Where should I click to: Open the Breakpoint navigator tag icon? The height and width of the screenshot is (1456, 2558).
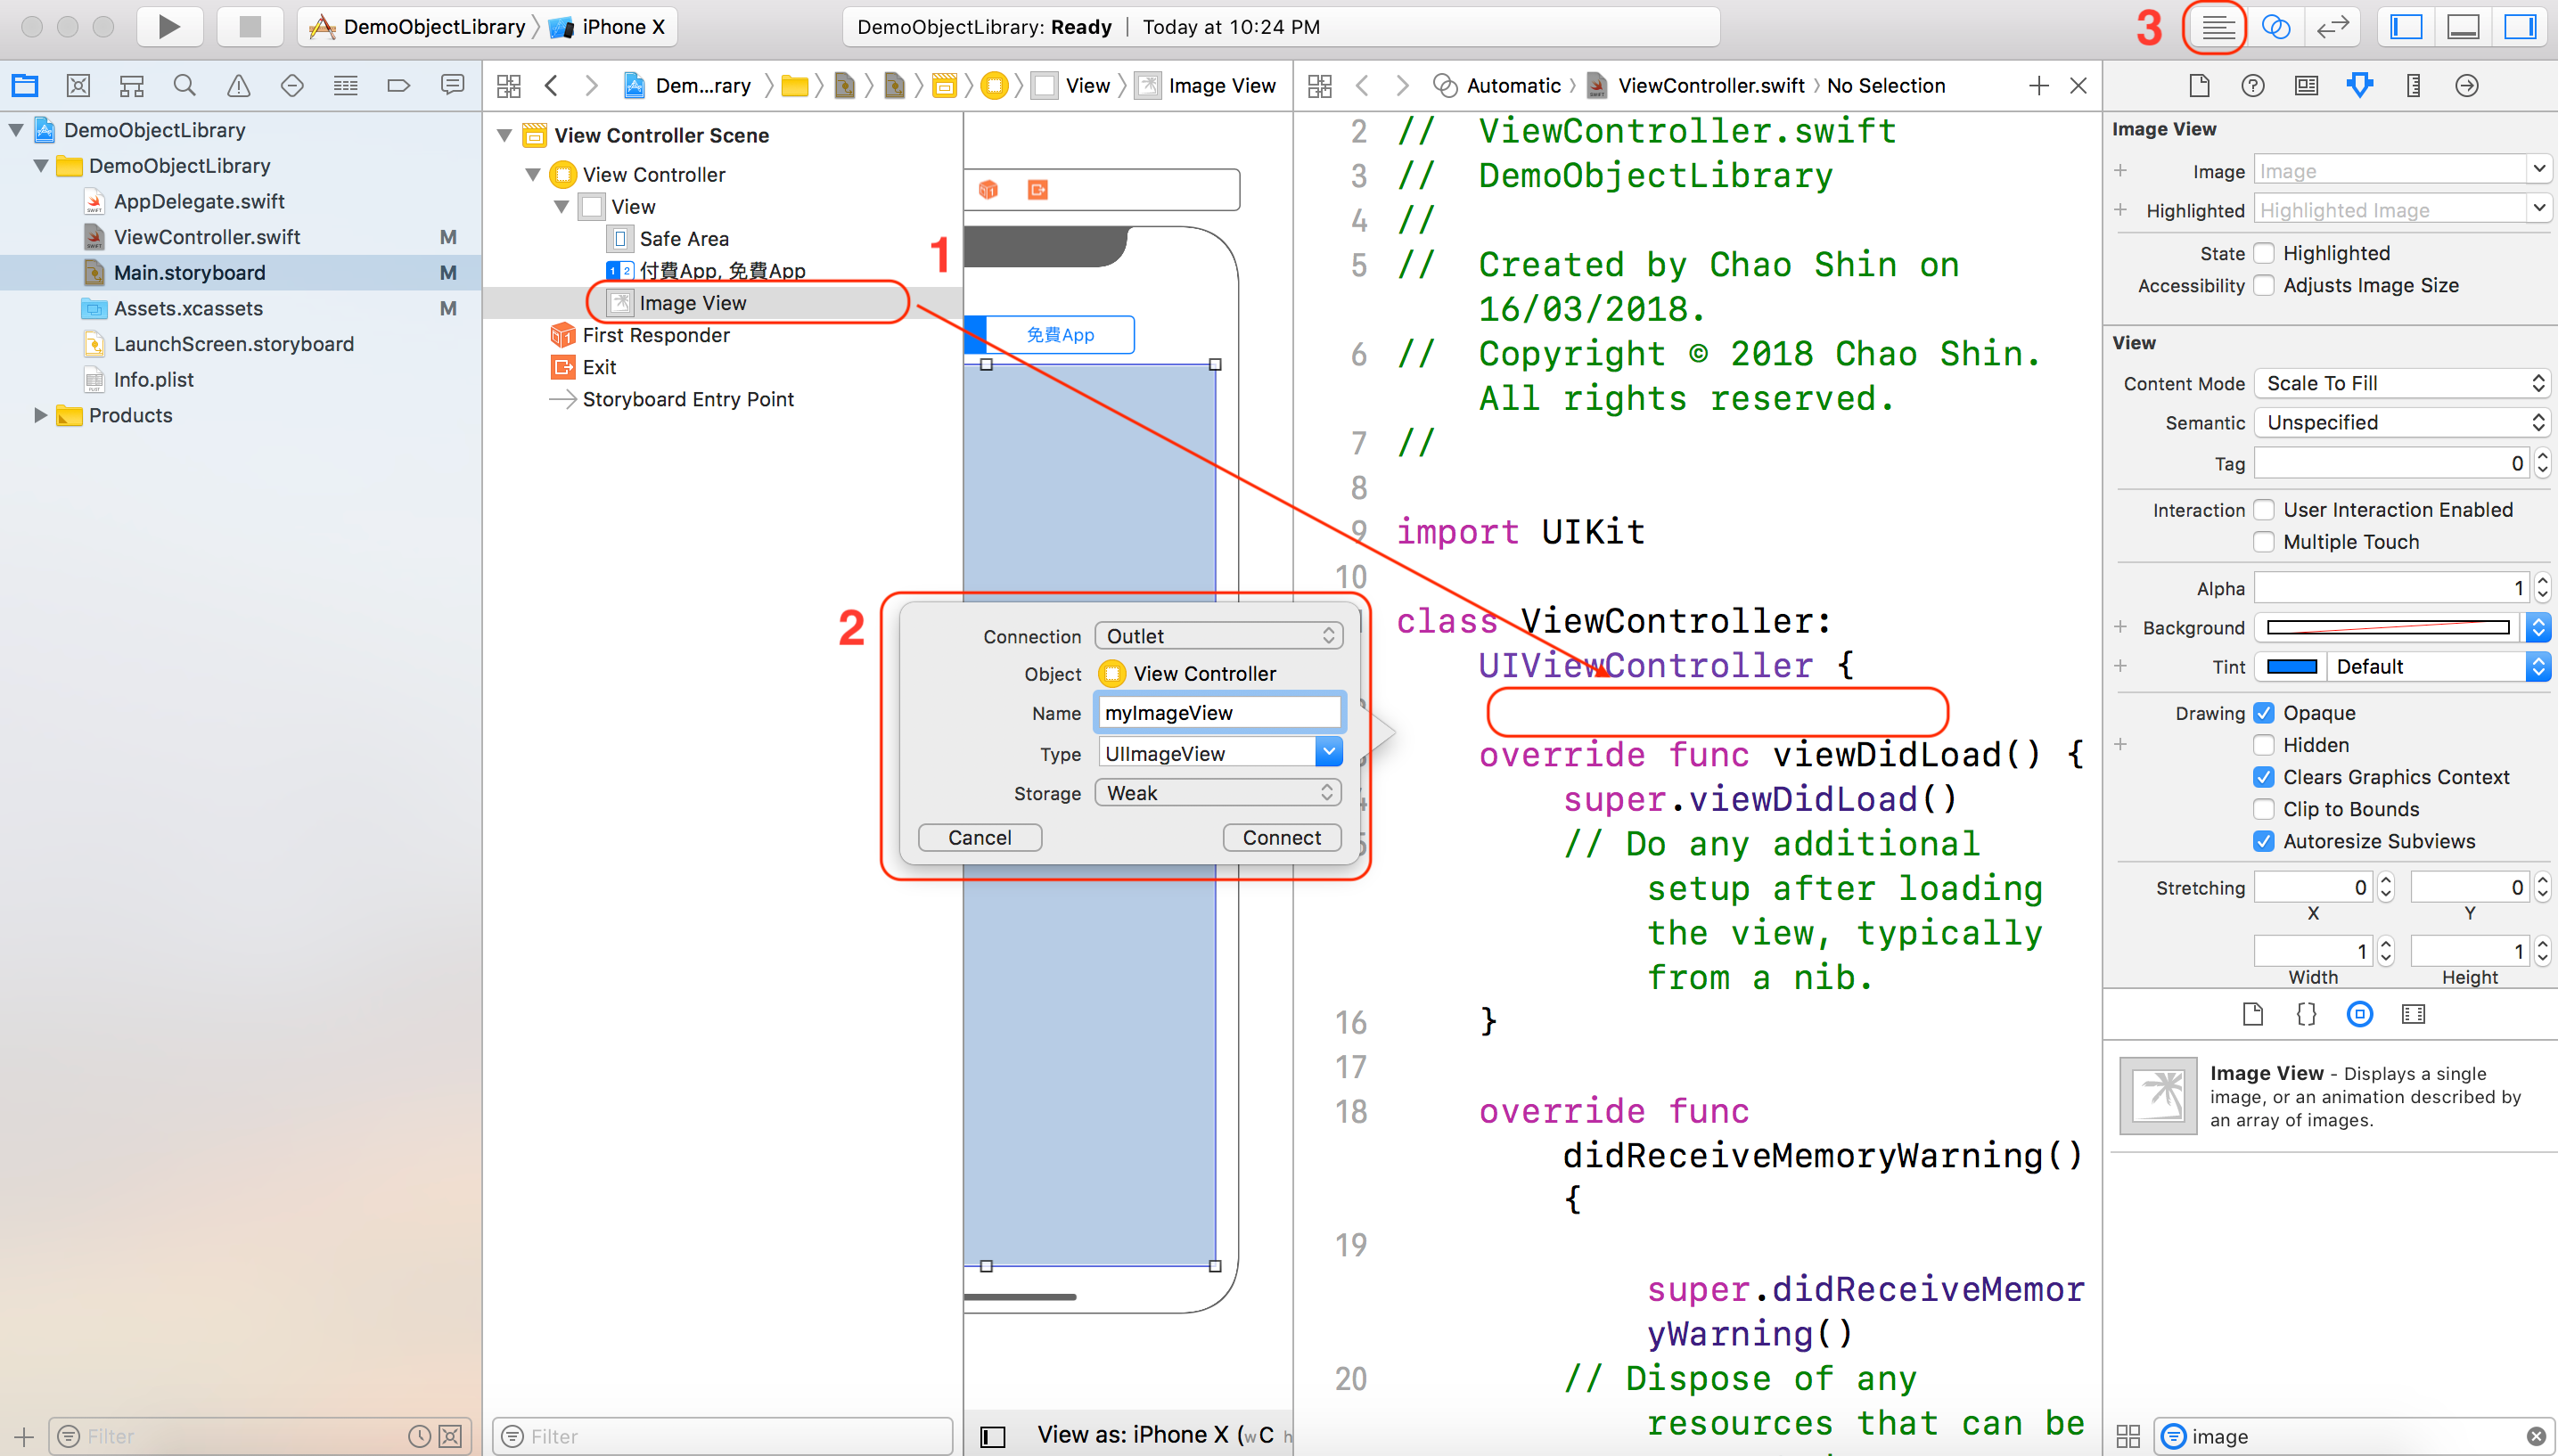(399, 85)
